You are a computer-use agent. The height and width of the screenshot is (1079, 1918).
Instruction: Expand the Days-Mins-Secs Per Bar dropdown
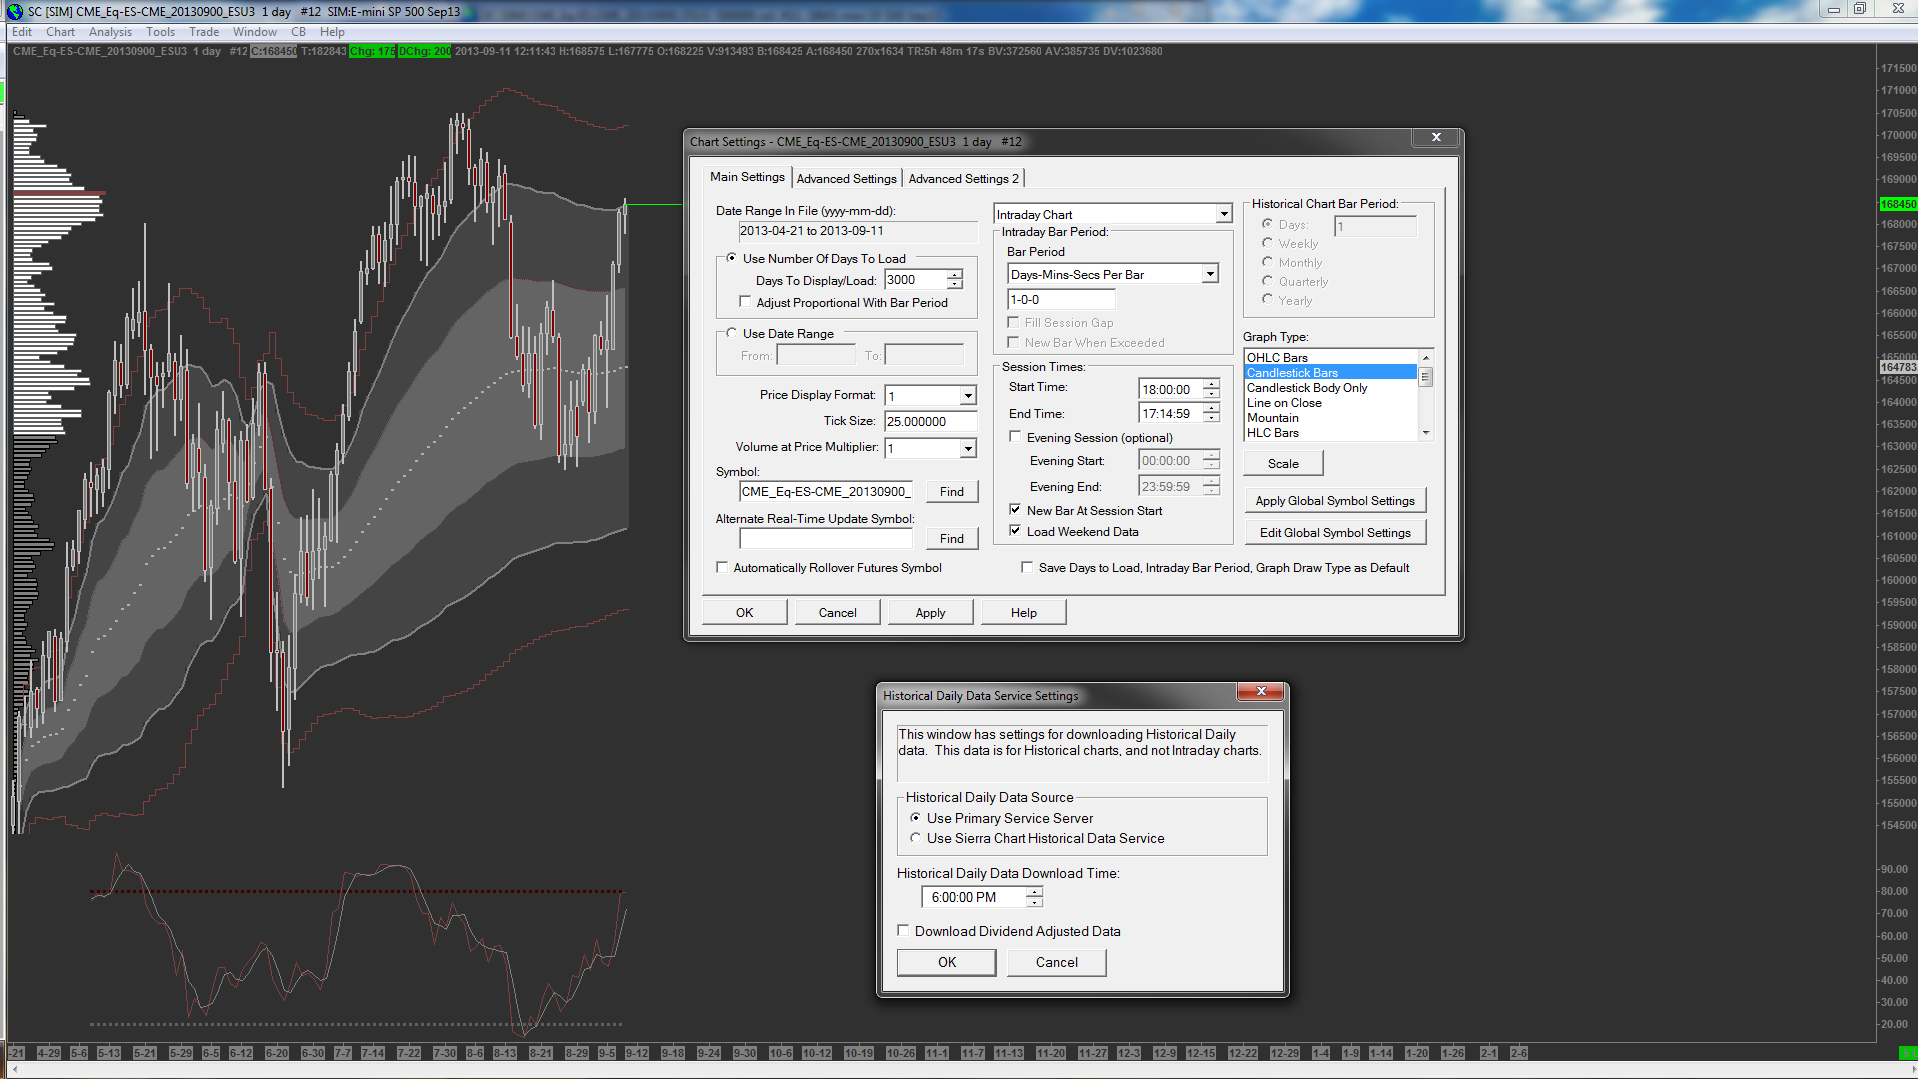point(1209,275)
